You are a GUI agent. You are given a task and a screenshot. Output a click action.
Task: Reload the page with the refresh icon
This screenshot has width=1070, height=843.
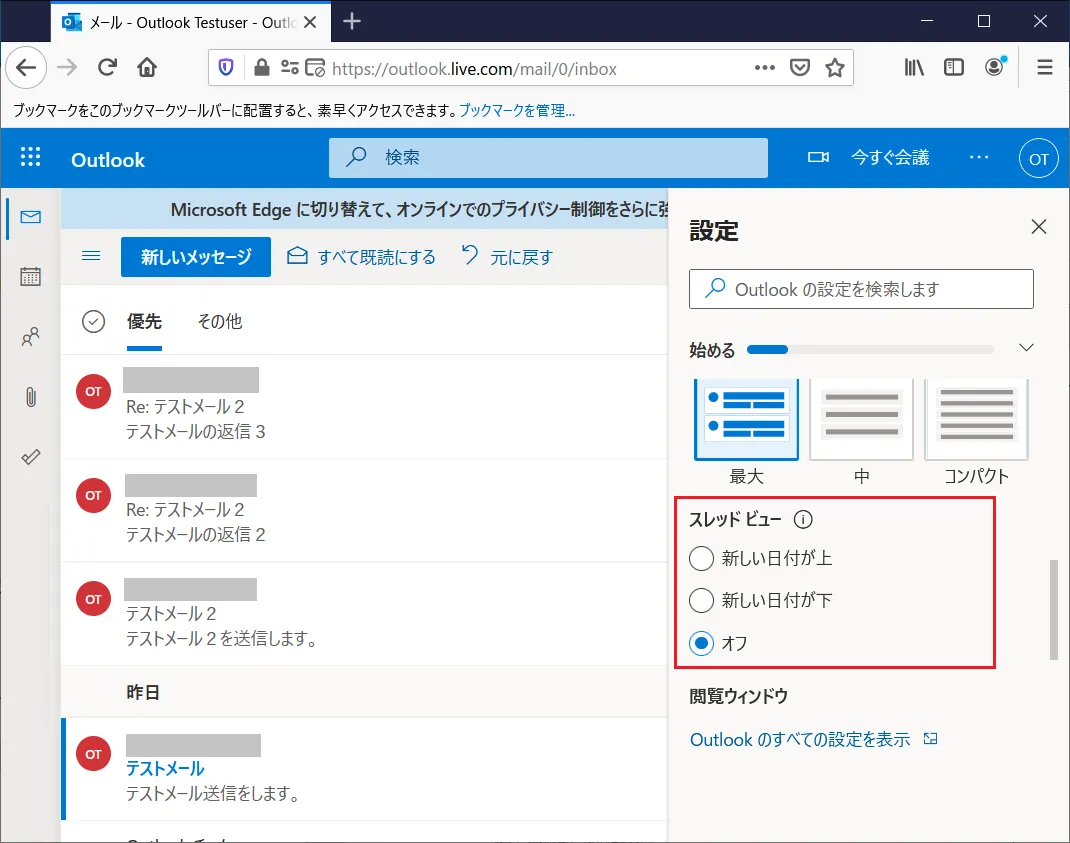click(107, 68)
